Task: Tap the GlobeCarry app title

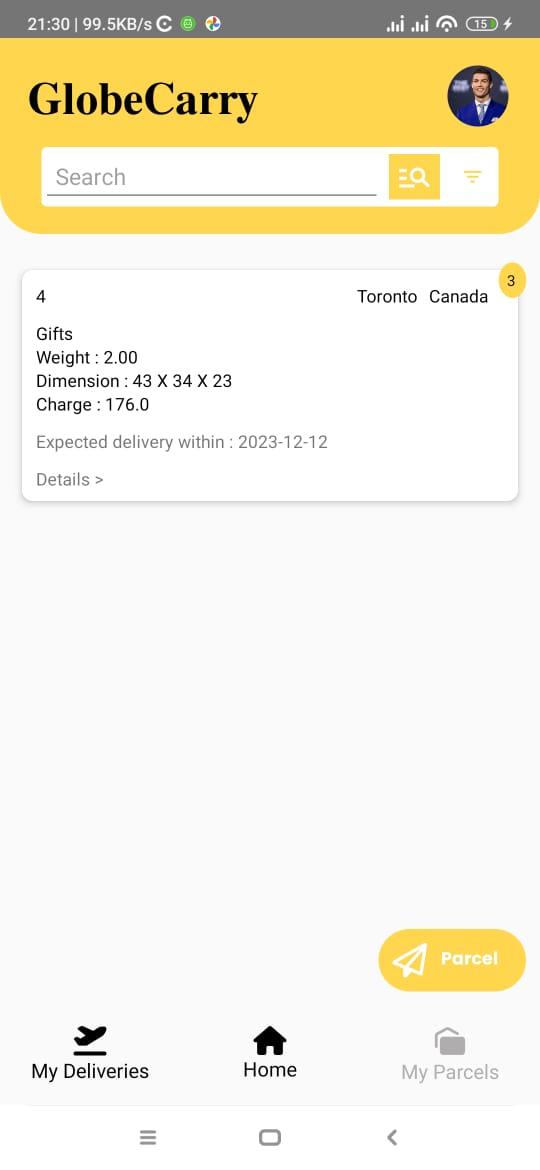Action: 143,100
